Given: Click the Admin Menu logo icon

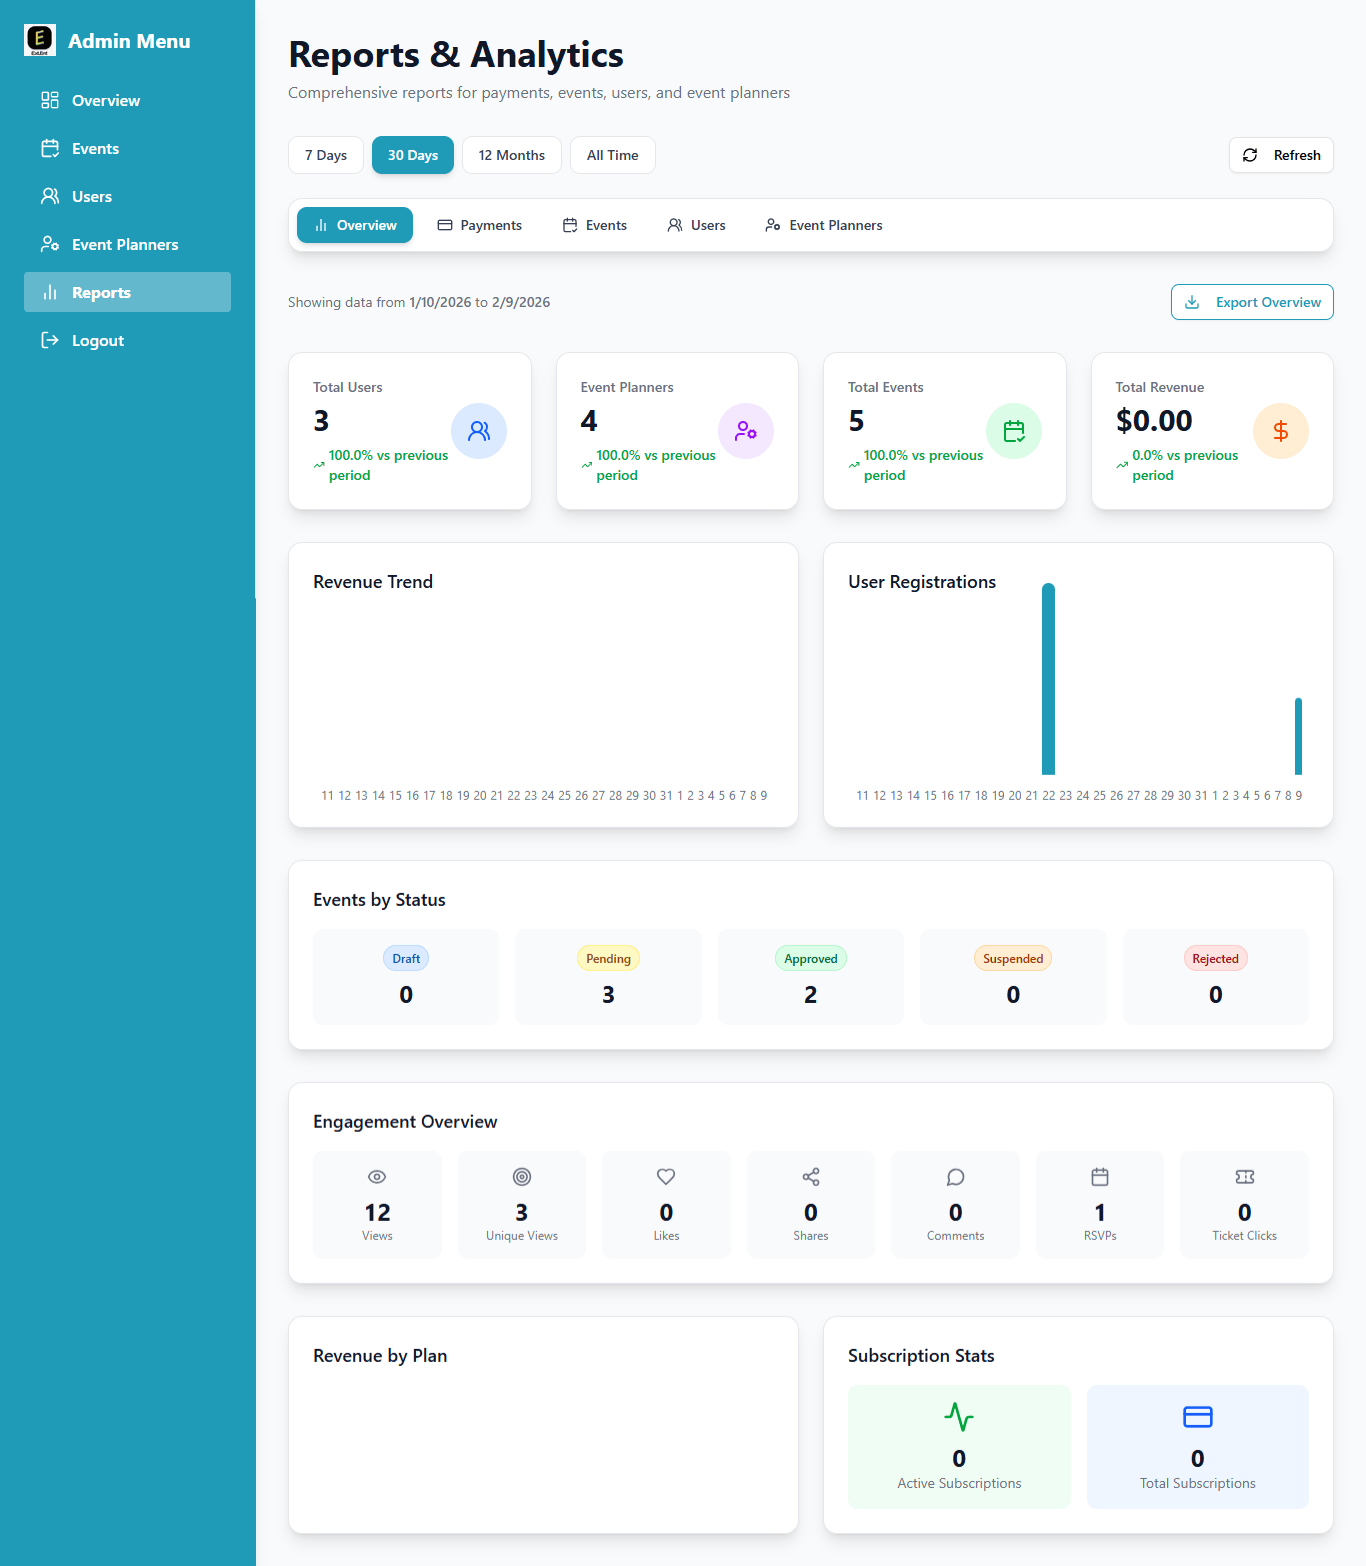Looking at the screenshot, I should (40, 41).
